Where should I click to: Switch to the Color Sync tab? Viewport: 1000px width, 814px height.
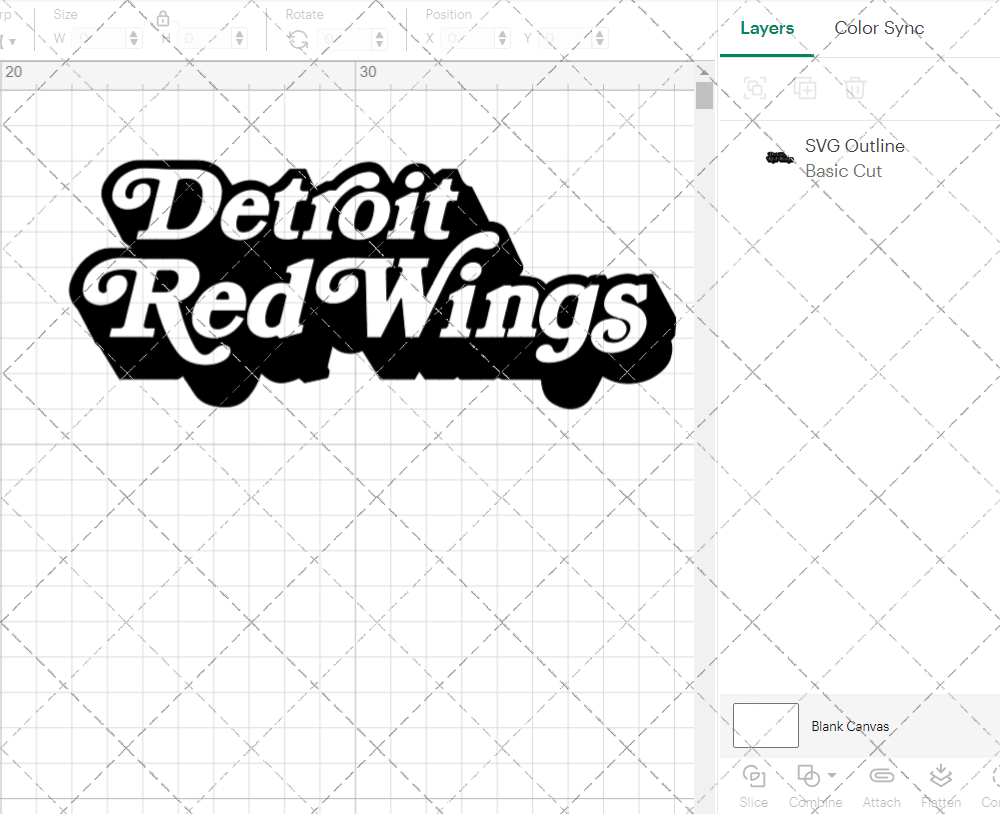coord(879,28)
